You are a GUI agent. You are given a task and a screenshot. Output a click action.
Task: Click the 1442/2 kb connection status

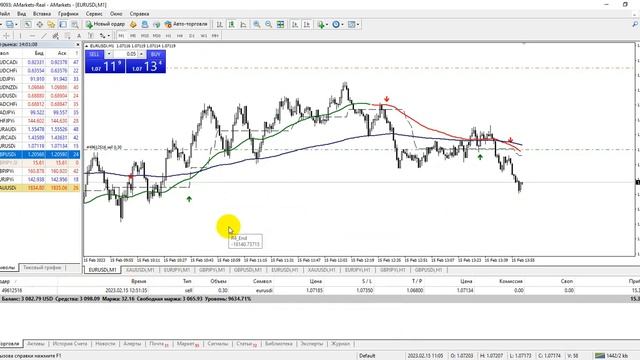click(611, 356)
